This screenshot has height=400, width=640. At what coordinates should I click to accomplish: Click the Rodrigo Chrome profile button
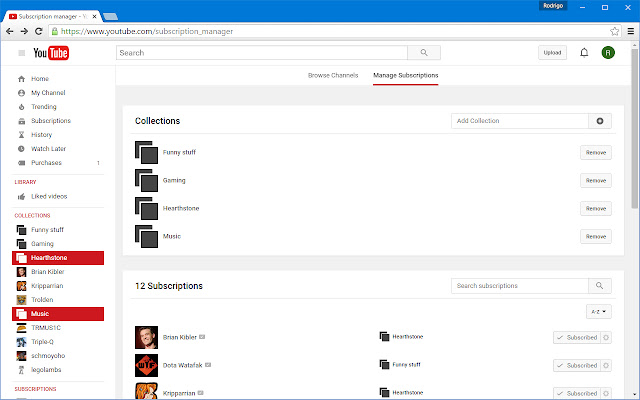pos(553,6)
